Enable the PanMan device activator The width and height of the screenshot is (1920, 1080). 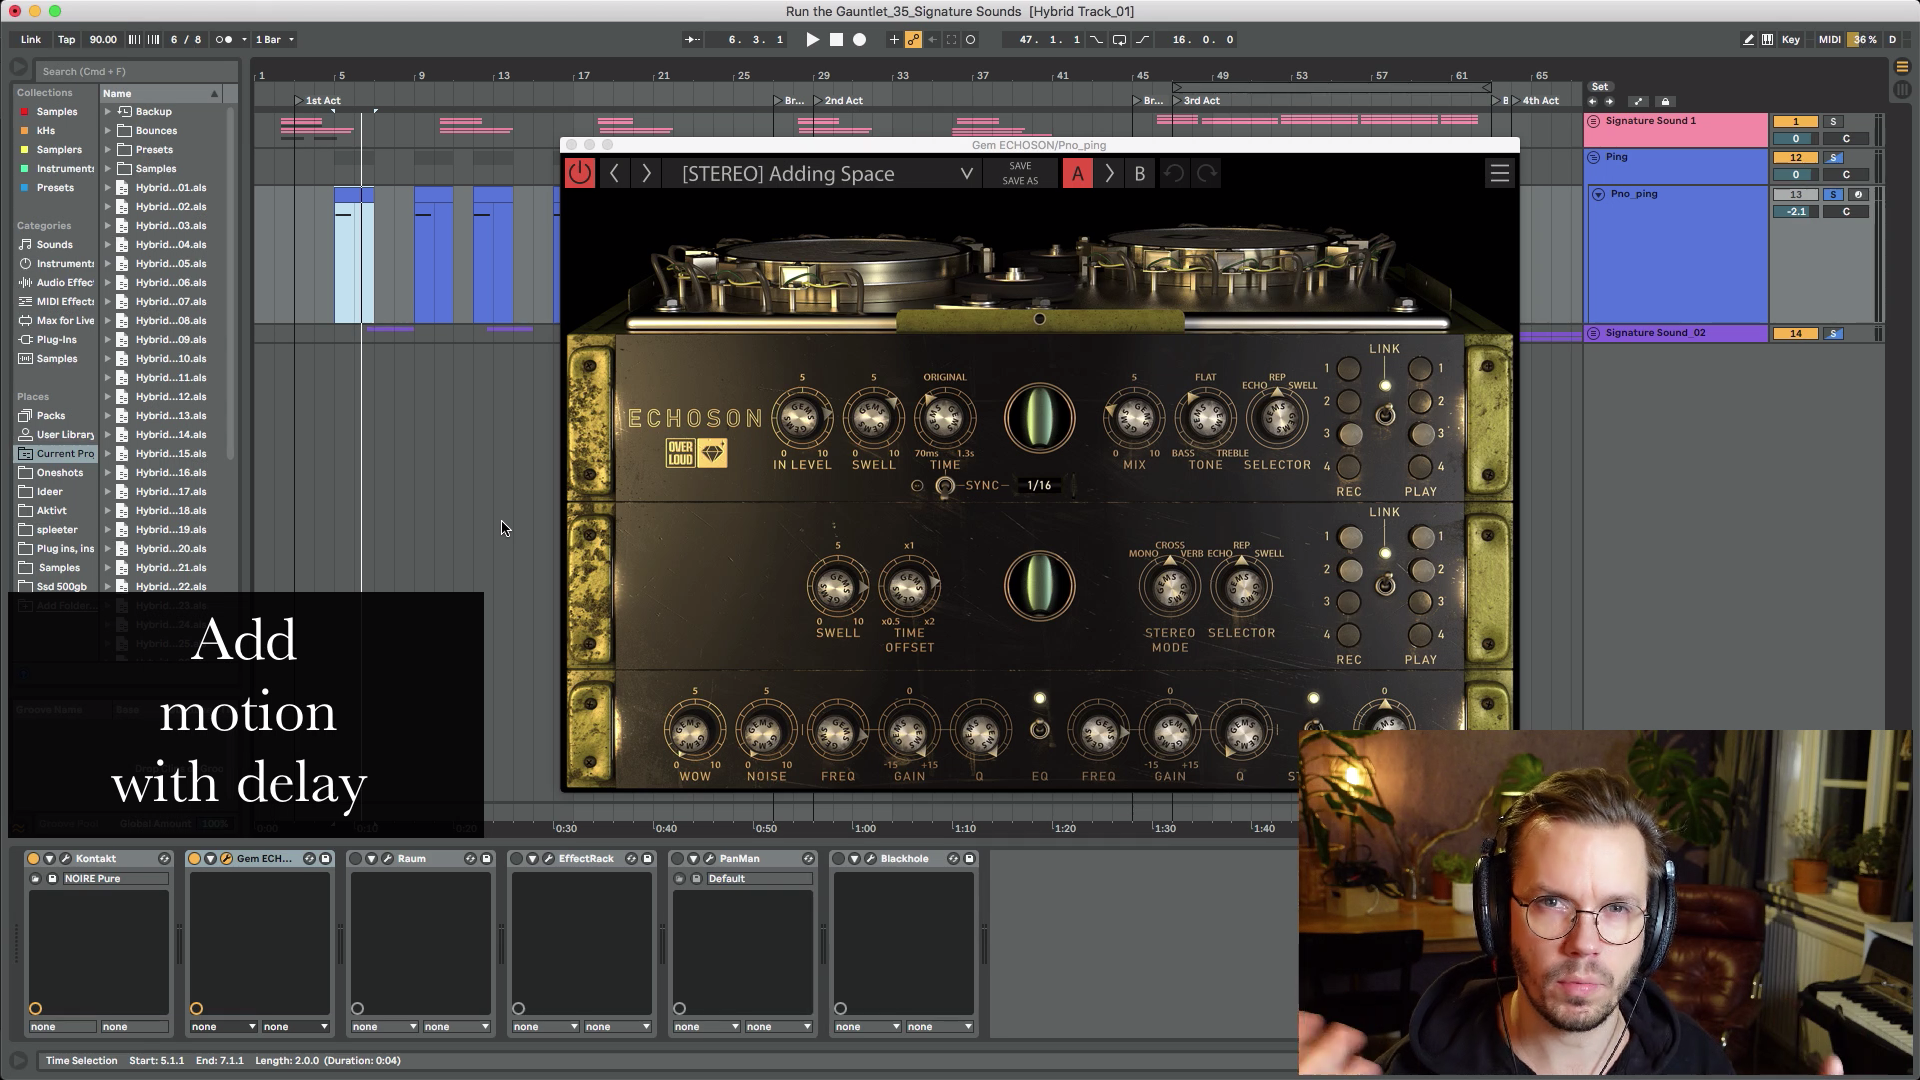point(677,859)
